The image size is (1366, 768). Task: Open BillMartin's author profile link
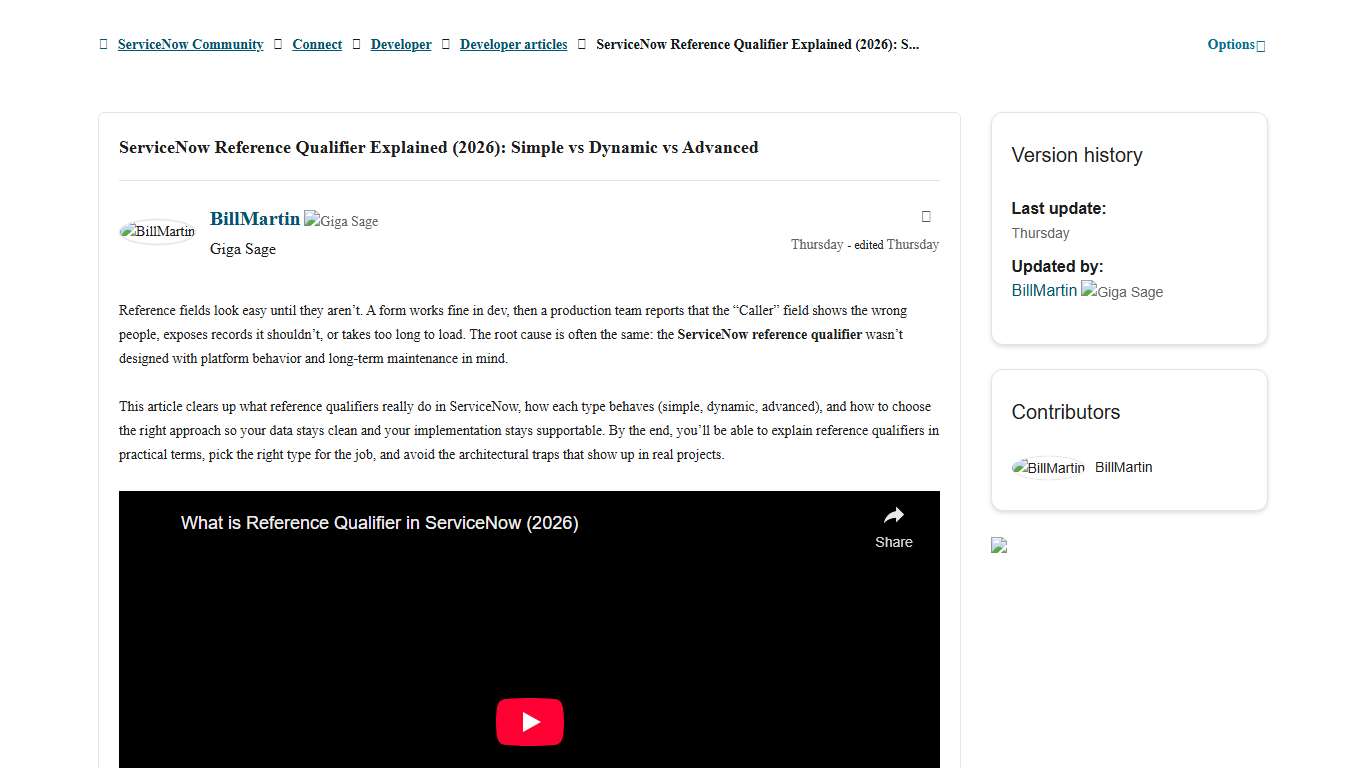pyautogui.click(x=254, y=218)
